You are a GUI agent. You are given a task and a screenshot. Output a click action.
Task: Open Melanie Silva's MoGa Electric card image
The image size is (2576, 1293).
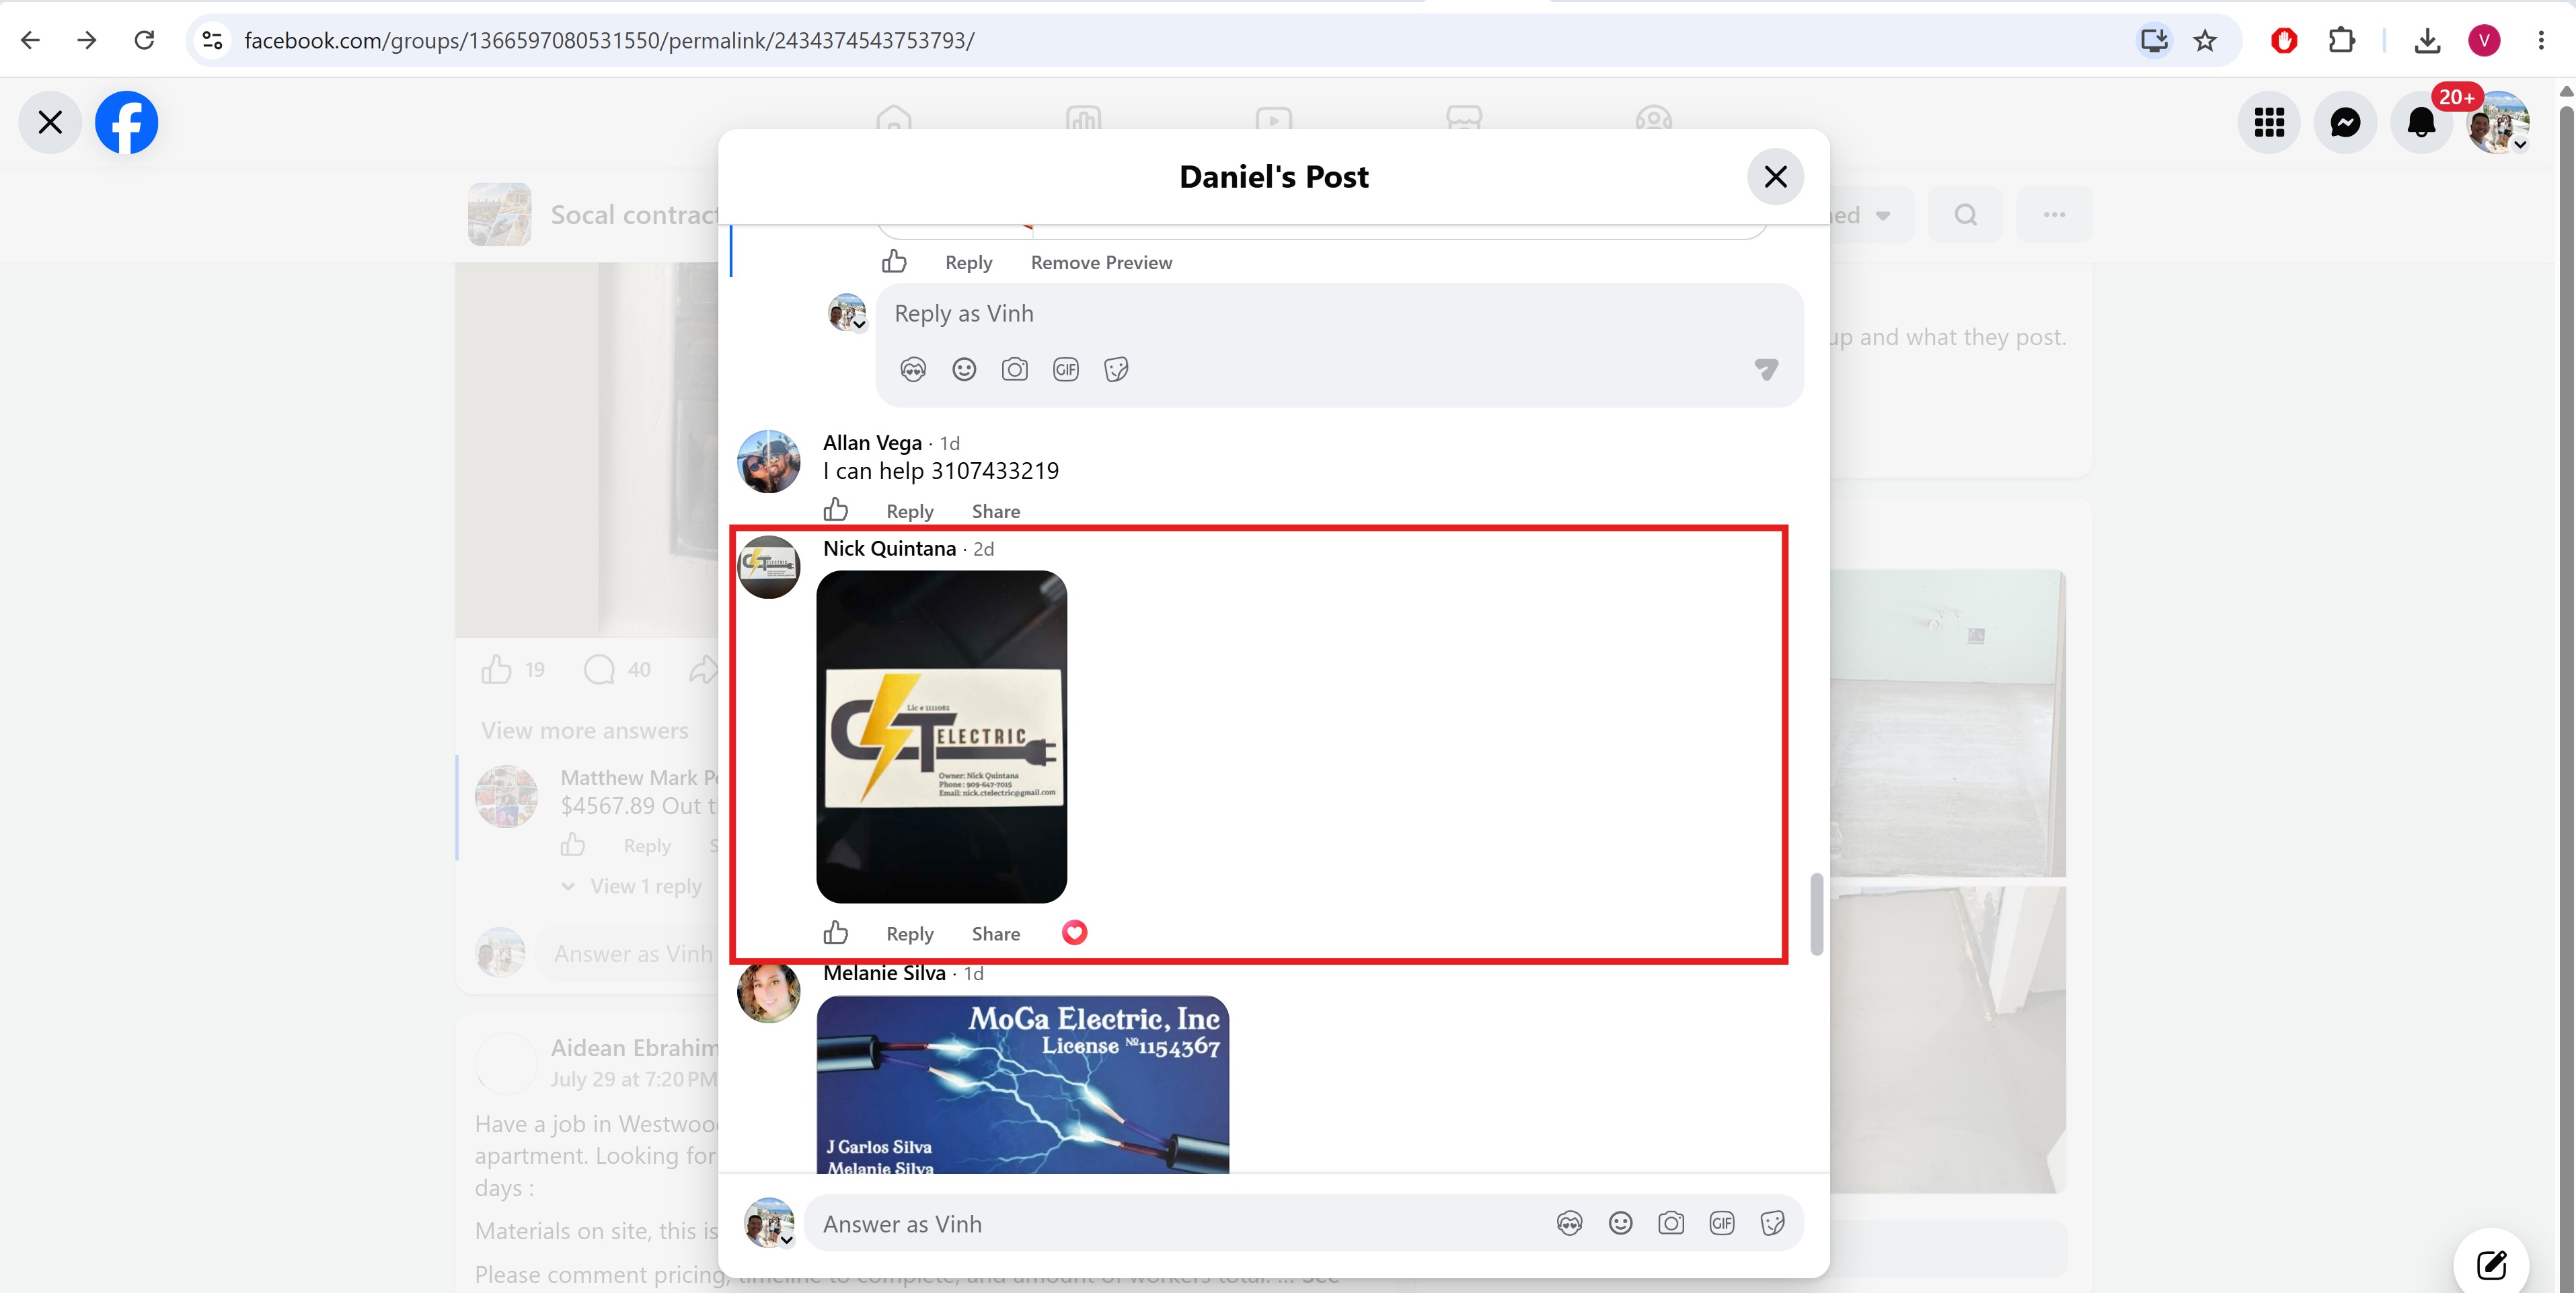pyautogui.click(x=1022, y=1084)
